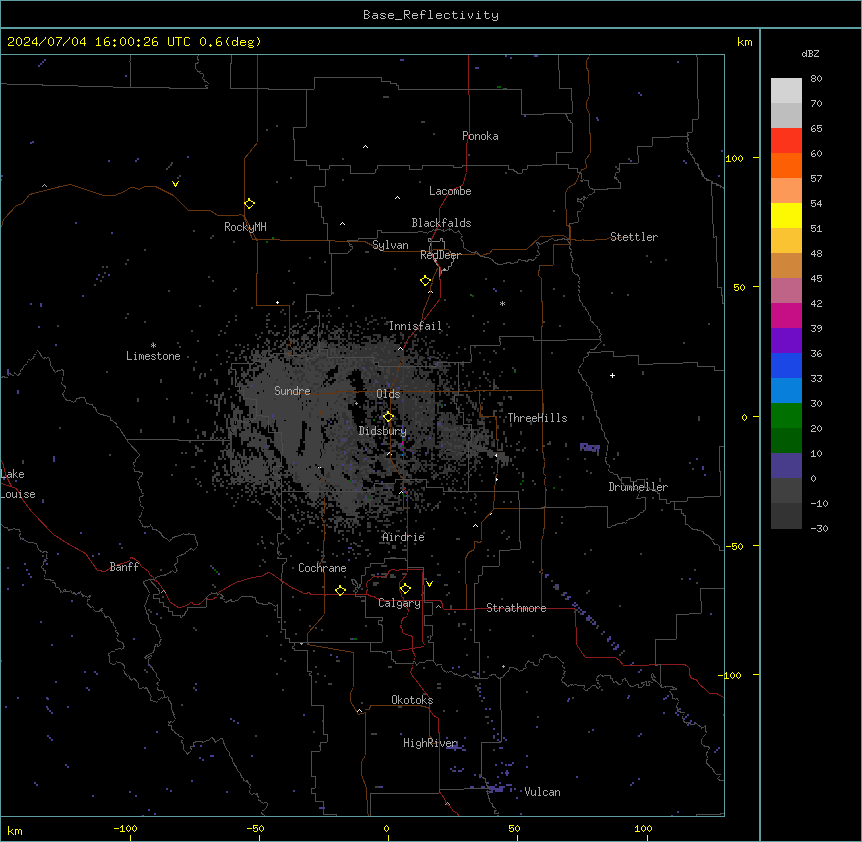Viewport: 862px width, 842px height.
Task: Click the Didsbury town label
Action: pos(383,431)
